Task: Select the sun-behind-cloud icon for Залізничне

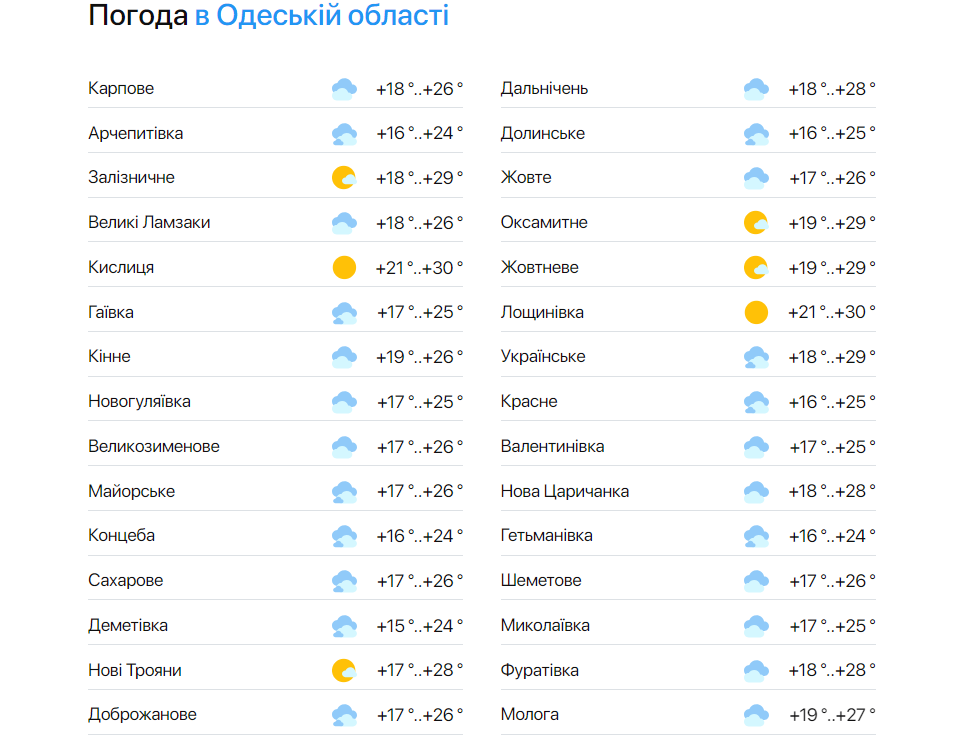Action: click(x=344, y=176)
